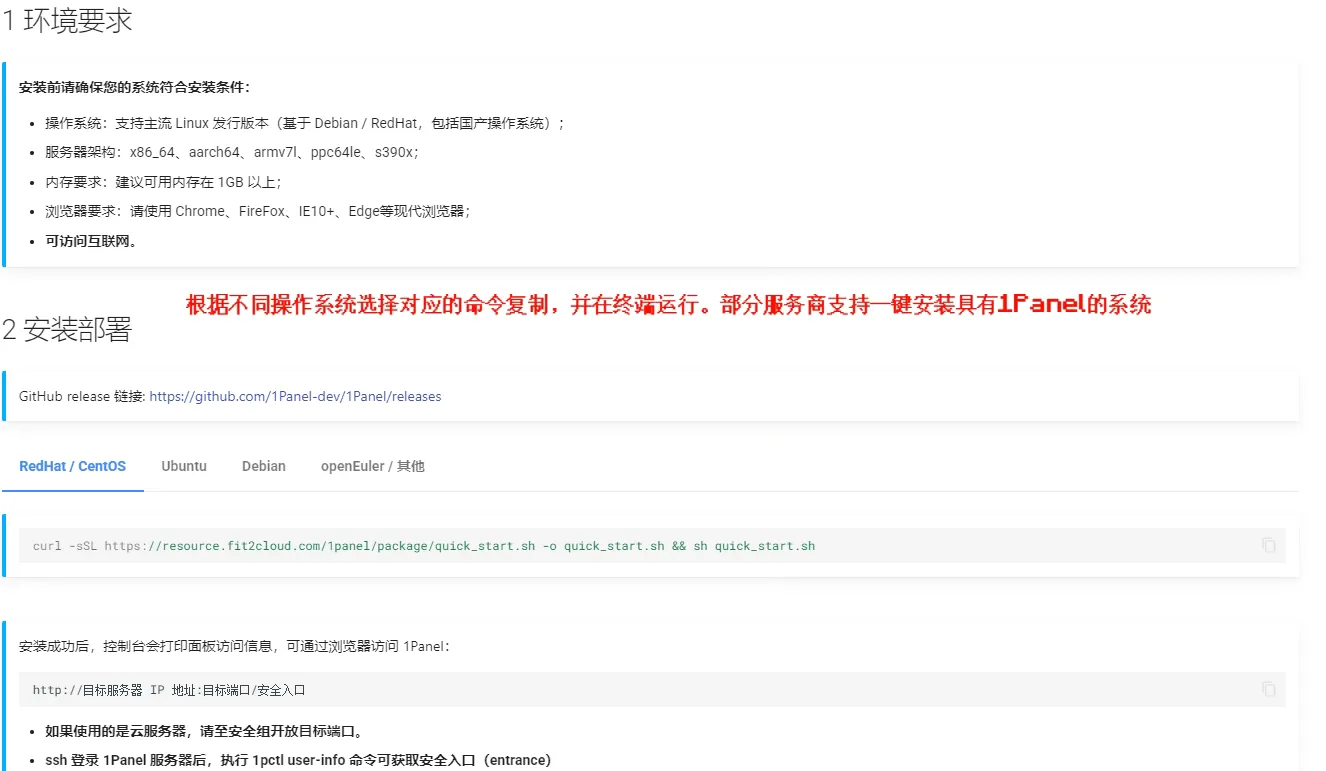1326x771 pixels.
Task: Open the 1Panel GitHub releases link
Action: point(295,396)
